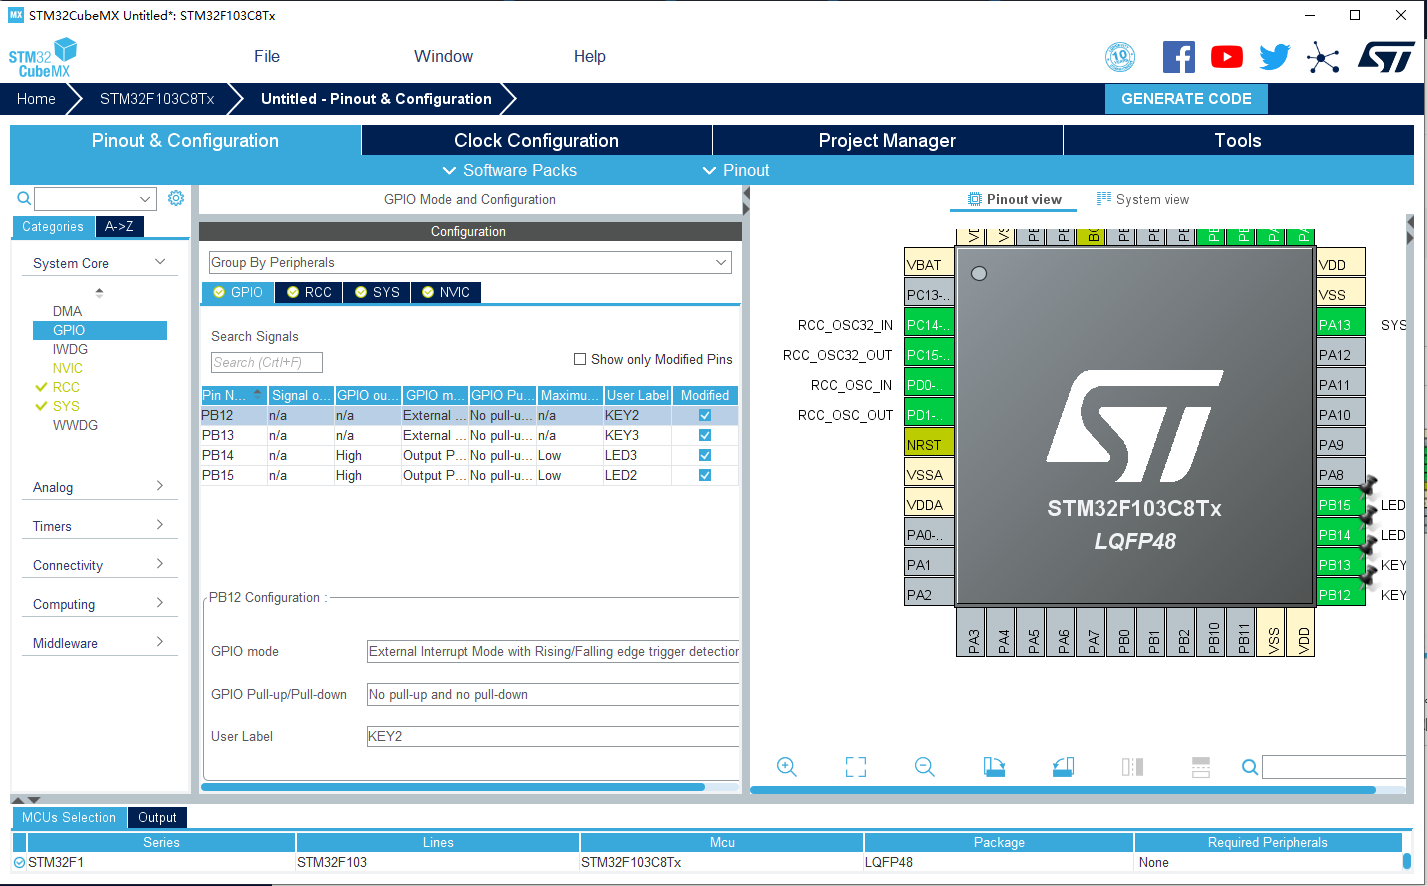Toggle Modified checkbox for PB13 row
The width and height of the screenshot is (1427, 886).
[705, 435]
